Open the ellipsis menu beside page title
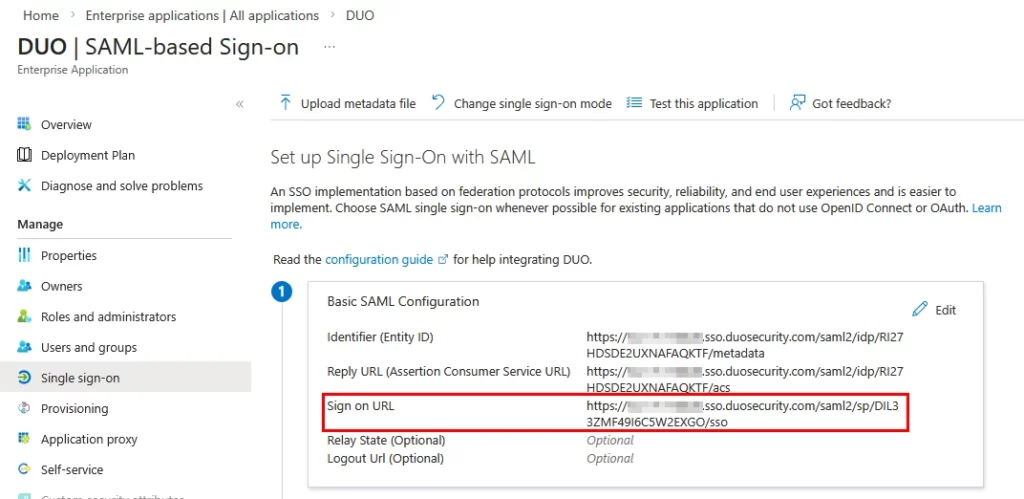1024x499 pixels. [329, 47]
